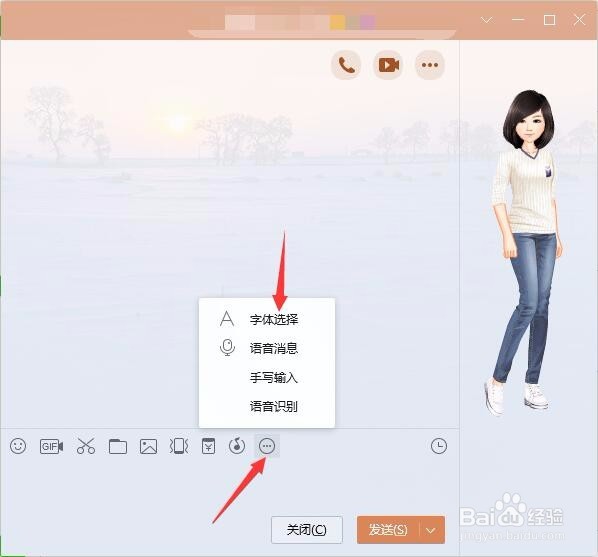Image resolution: width=598 pixels, height=557 pixels.
Task: Send a picture with the image icon
Action: pyautogui.click(x=148, y=446)
